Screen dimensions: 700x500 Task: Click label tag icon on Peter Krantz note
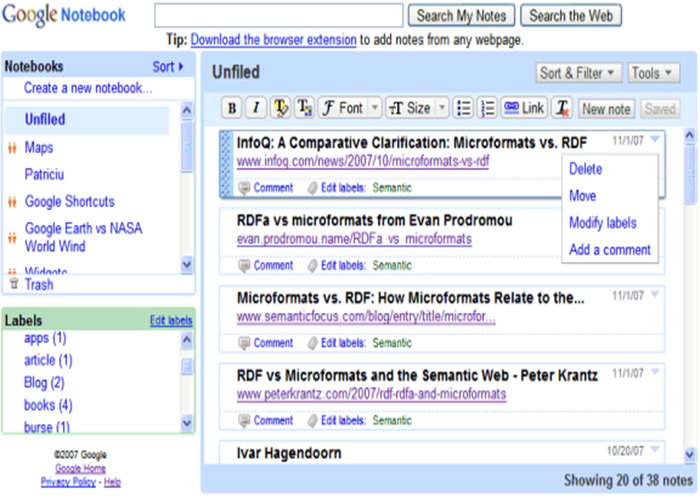312,421
